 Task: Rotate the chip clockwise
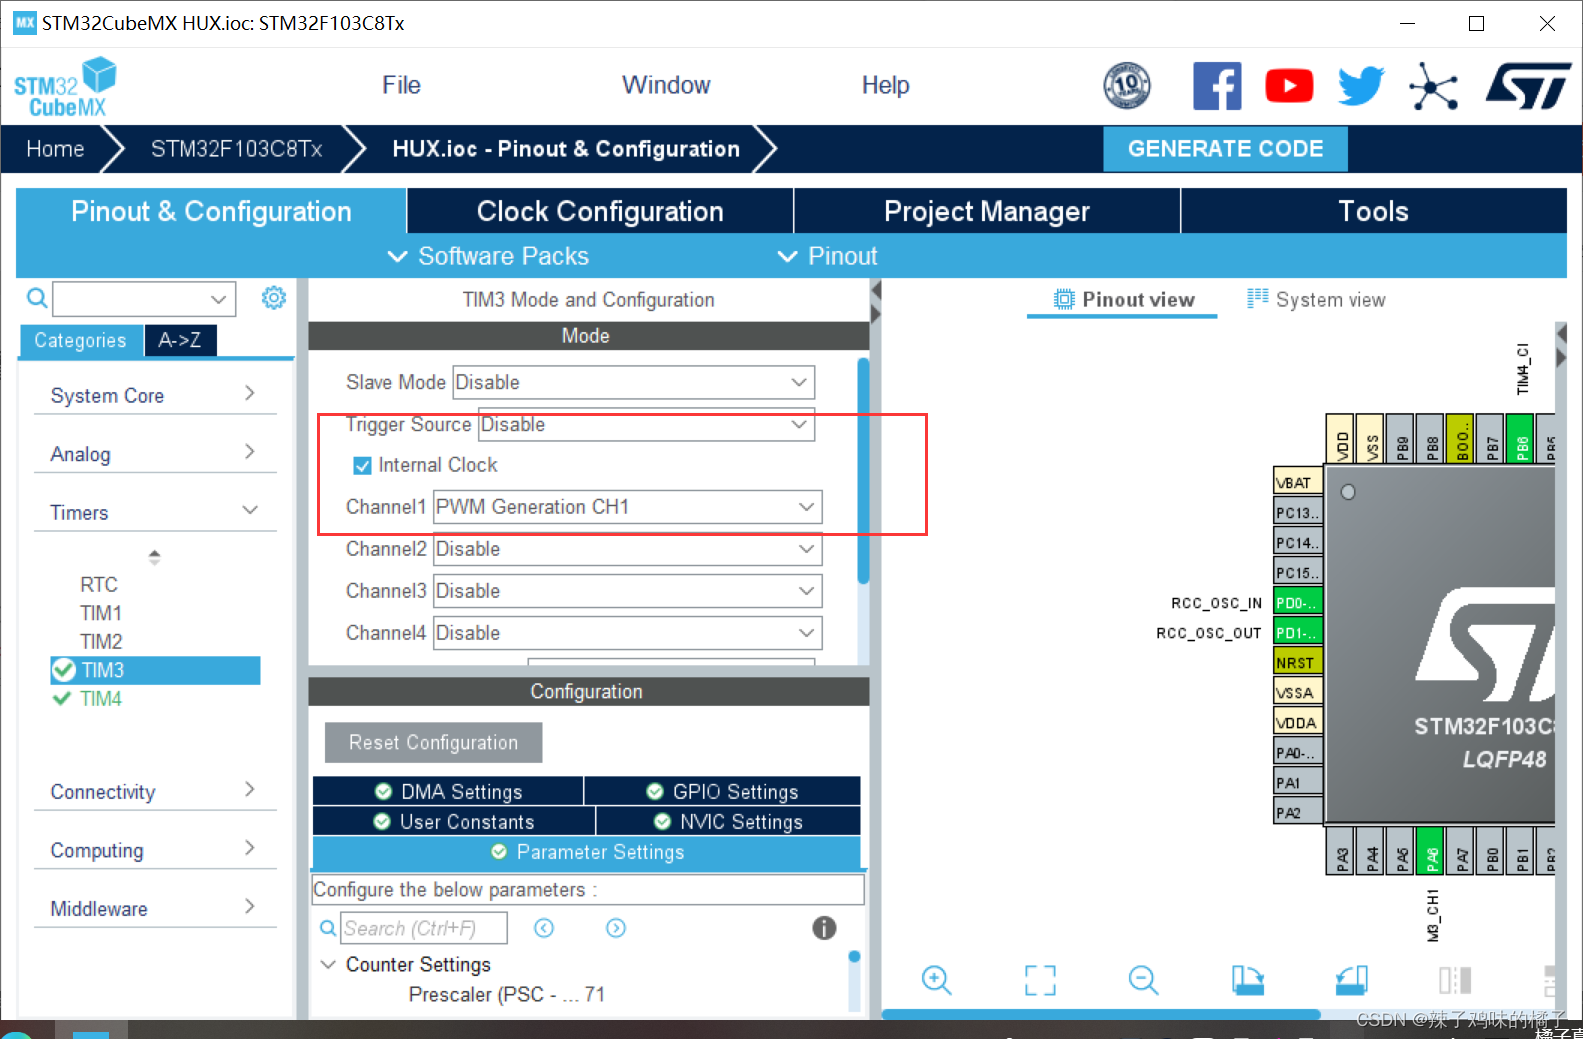[1247, 980]
